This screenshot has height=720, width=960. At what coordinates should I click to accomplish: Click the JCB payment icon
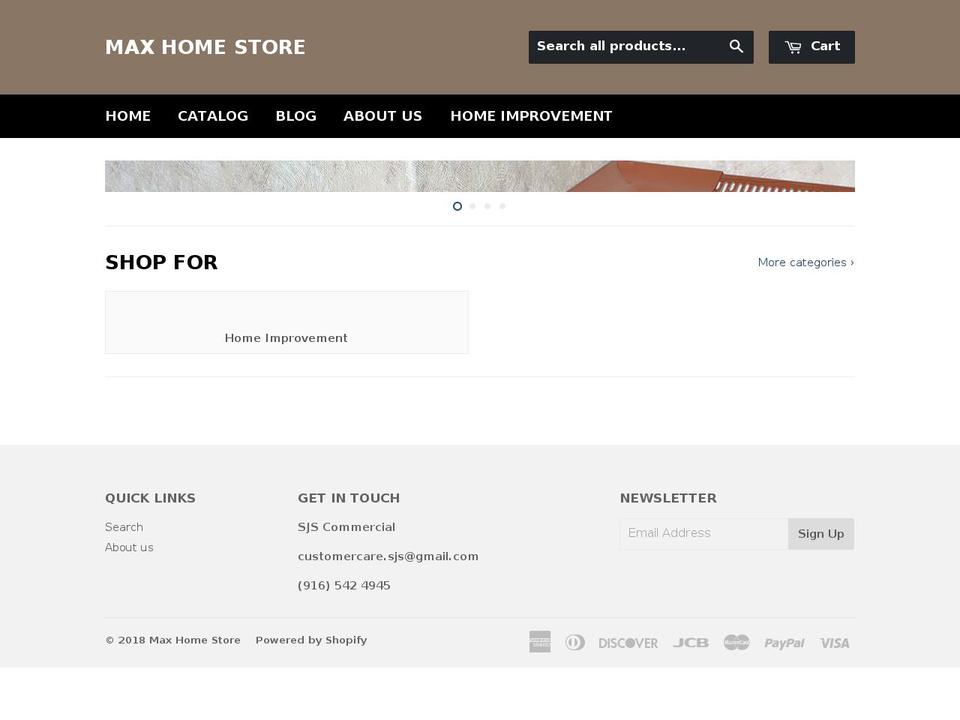tap(691, 643)
